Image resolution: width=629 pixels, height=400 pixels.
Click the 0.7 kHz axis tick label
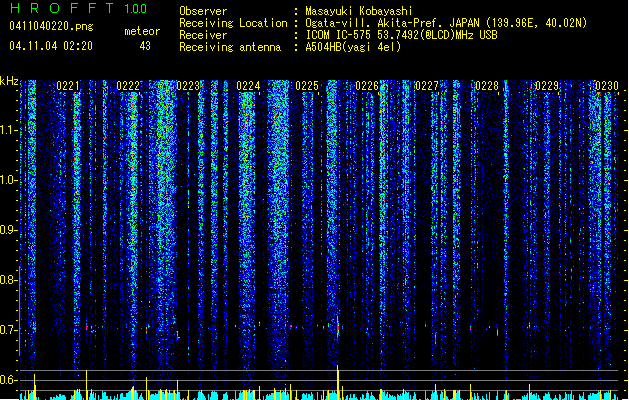(x=8, y=330)
